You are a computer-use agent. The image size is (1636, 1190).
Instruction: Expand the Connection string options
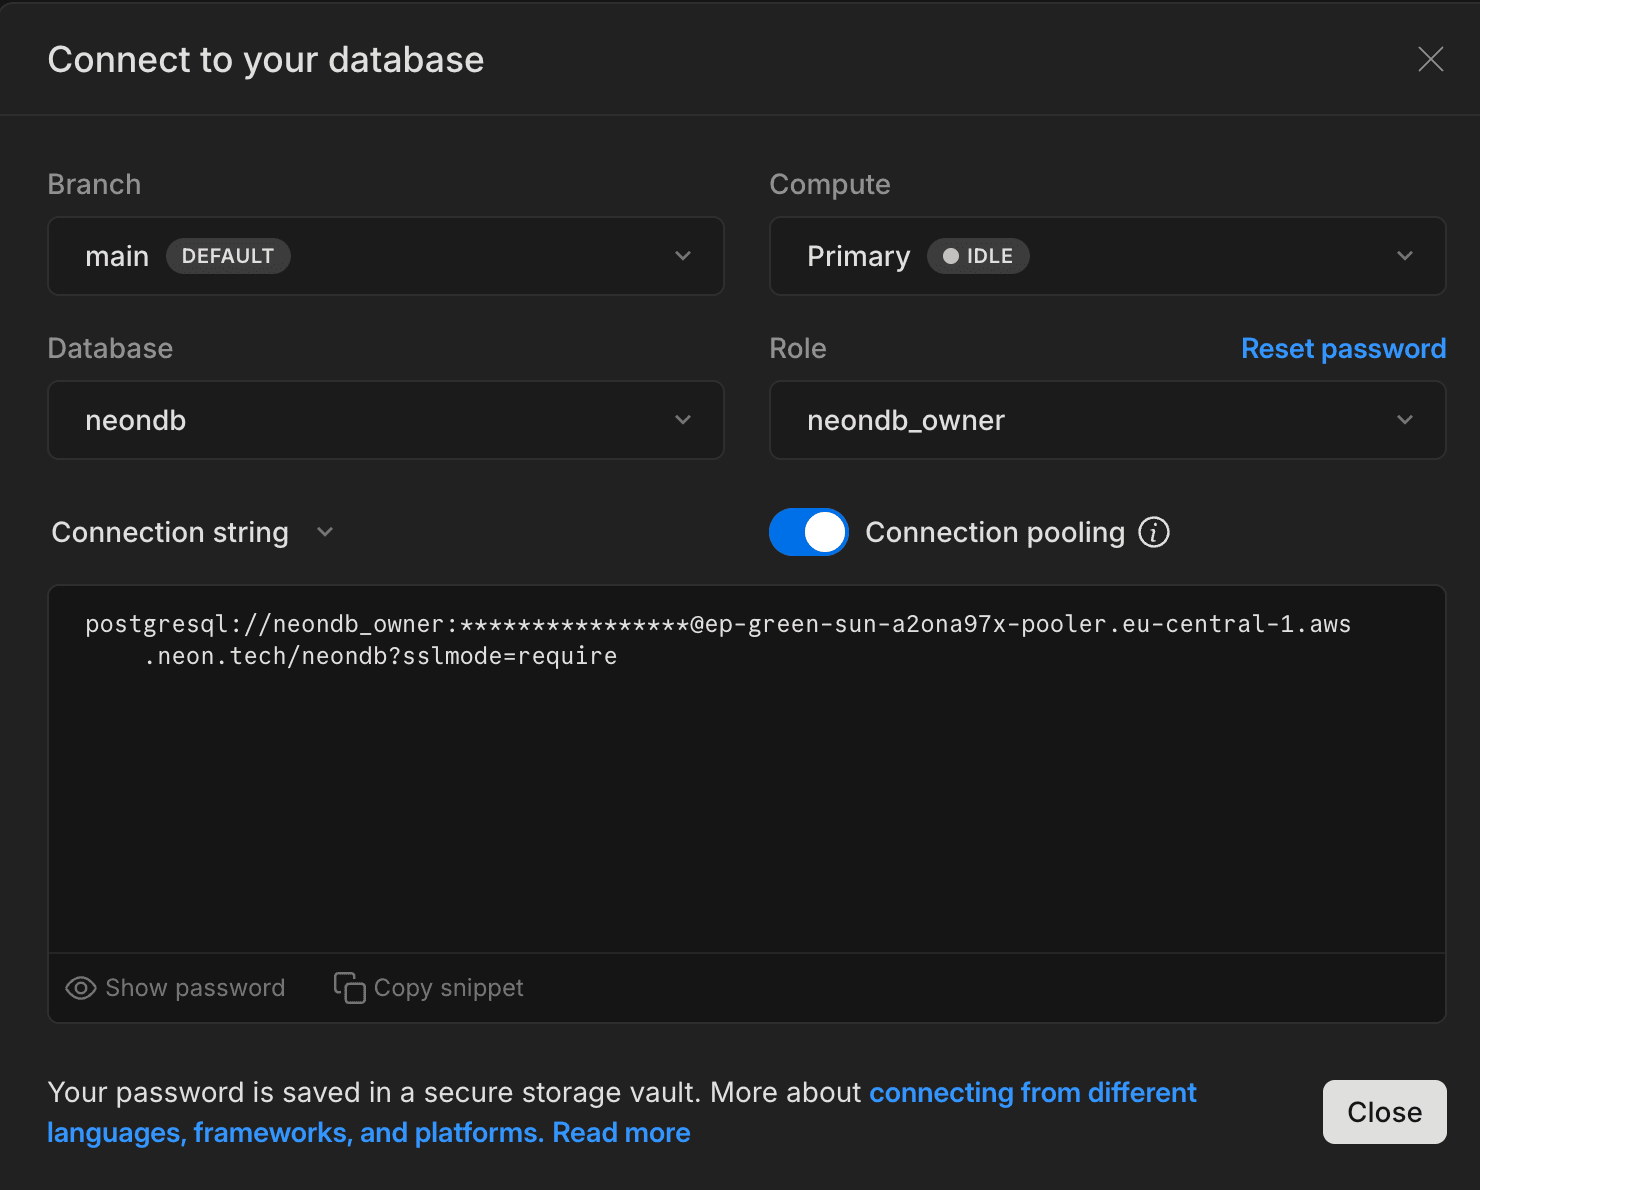(324, 532)
